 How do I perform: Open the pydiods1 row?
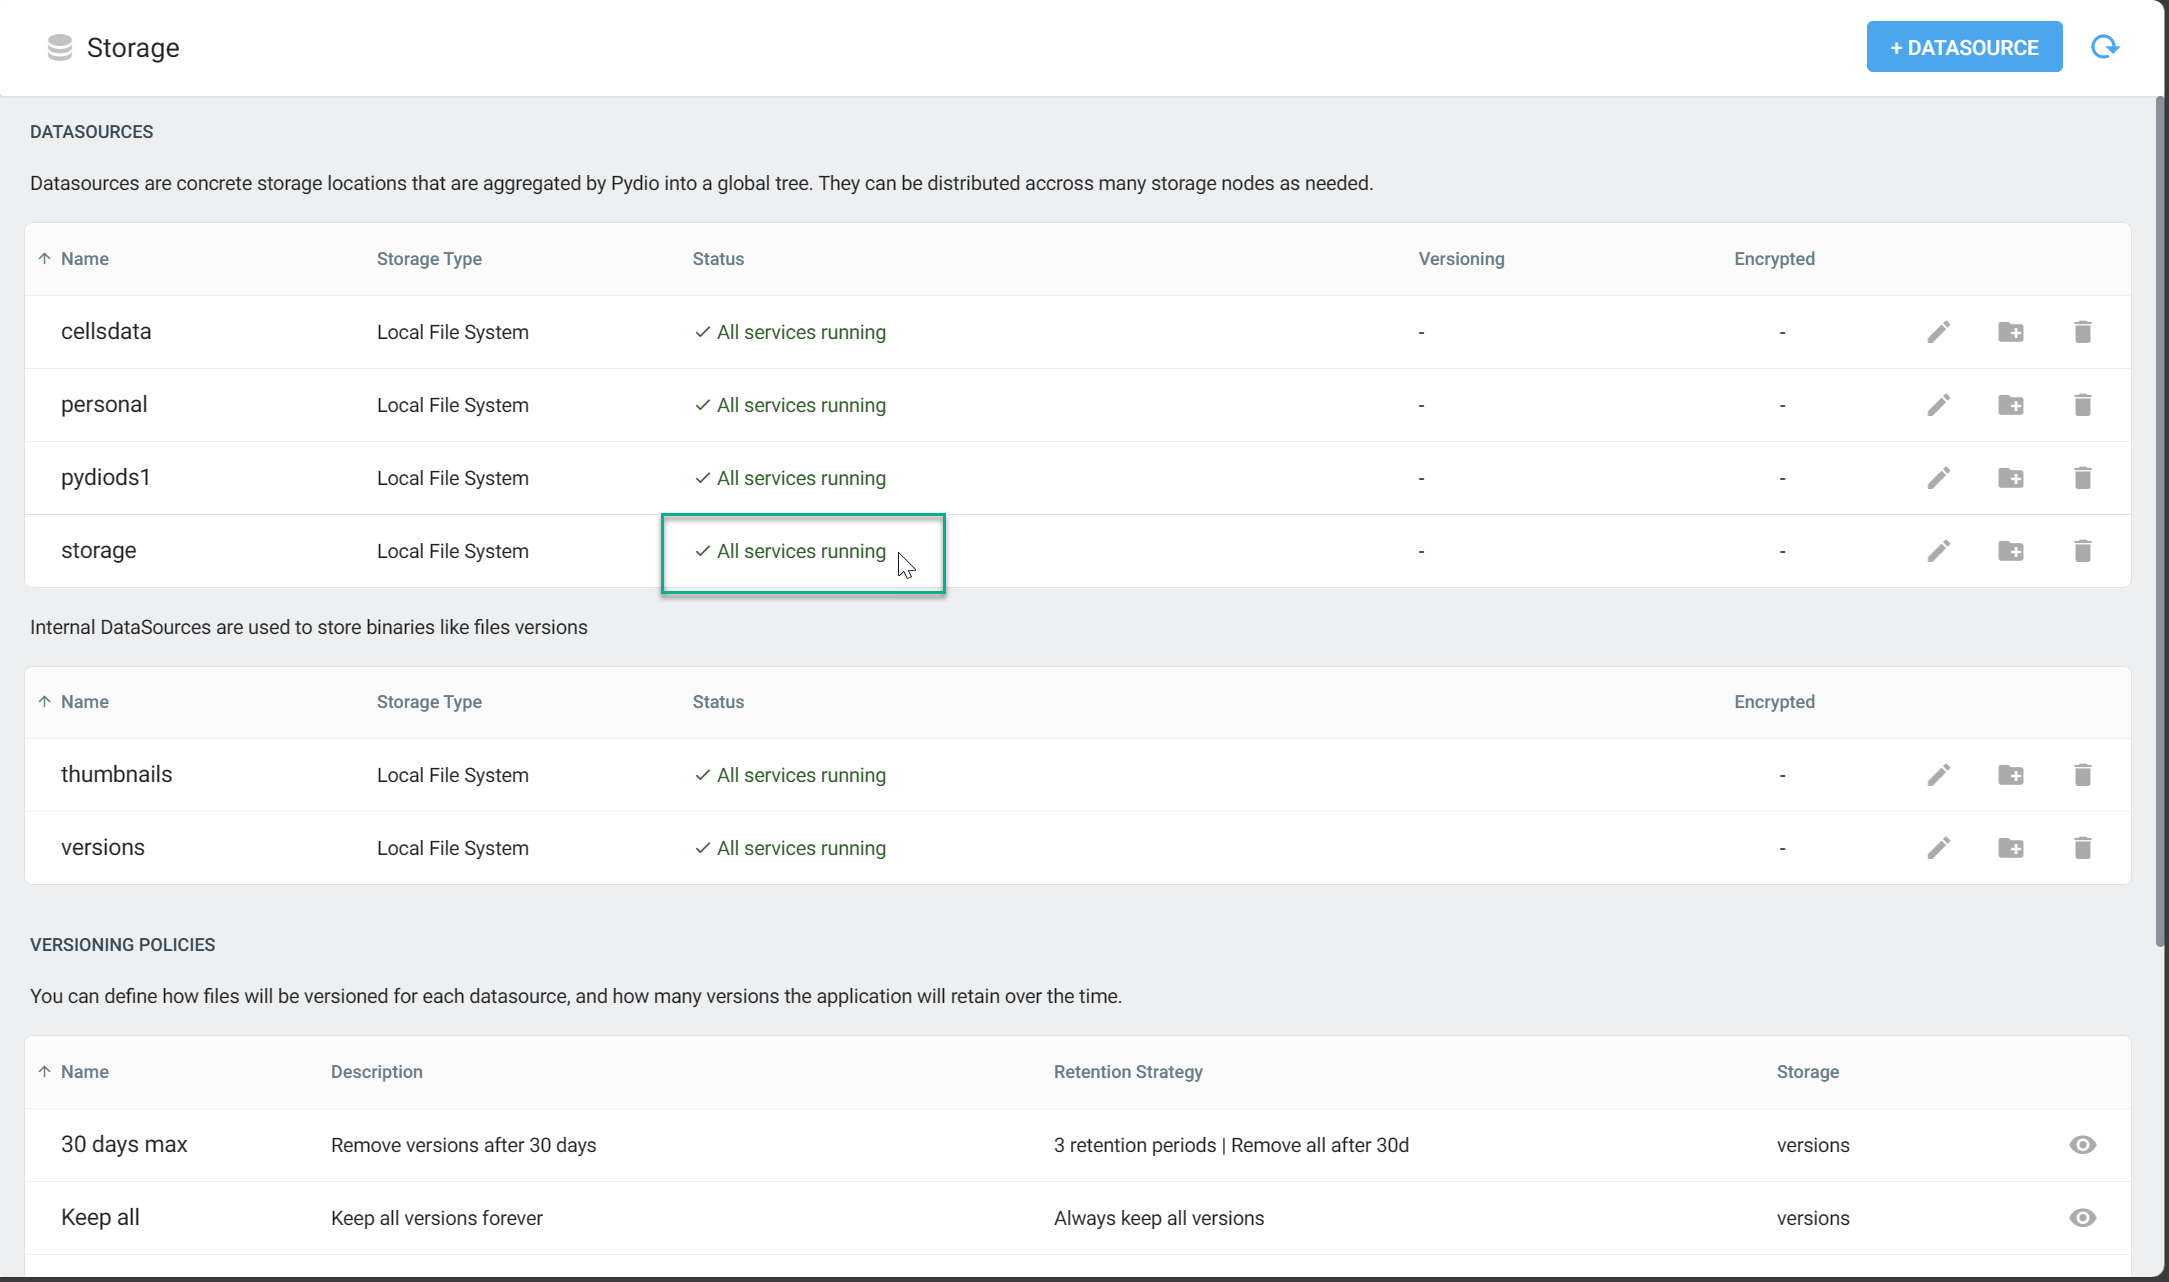pos(1078,478)
